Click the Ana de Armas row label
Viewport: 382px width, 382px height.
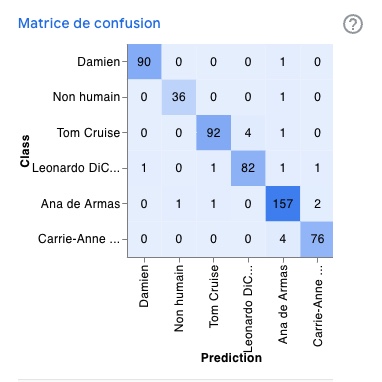tap(80, 203)
